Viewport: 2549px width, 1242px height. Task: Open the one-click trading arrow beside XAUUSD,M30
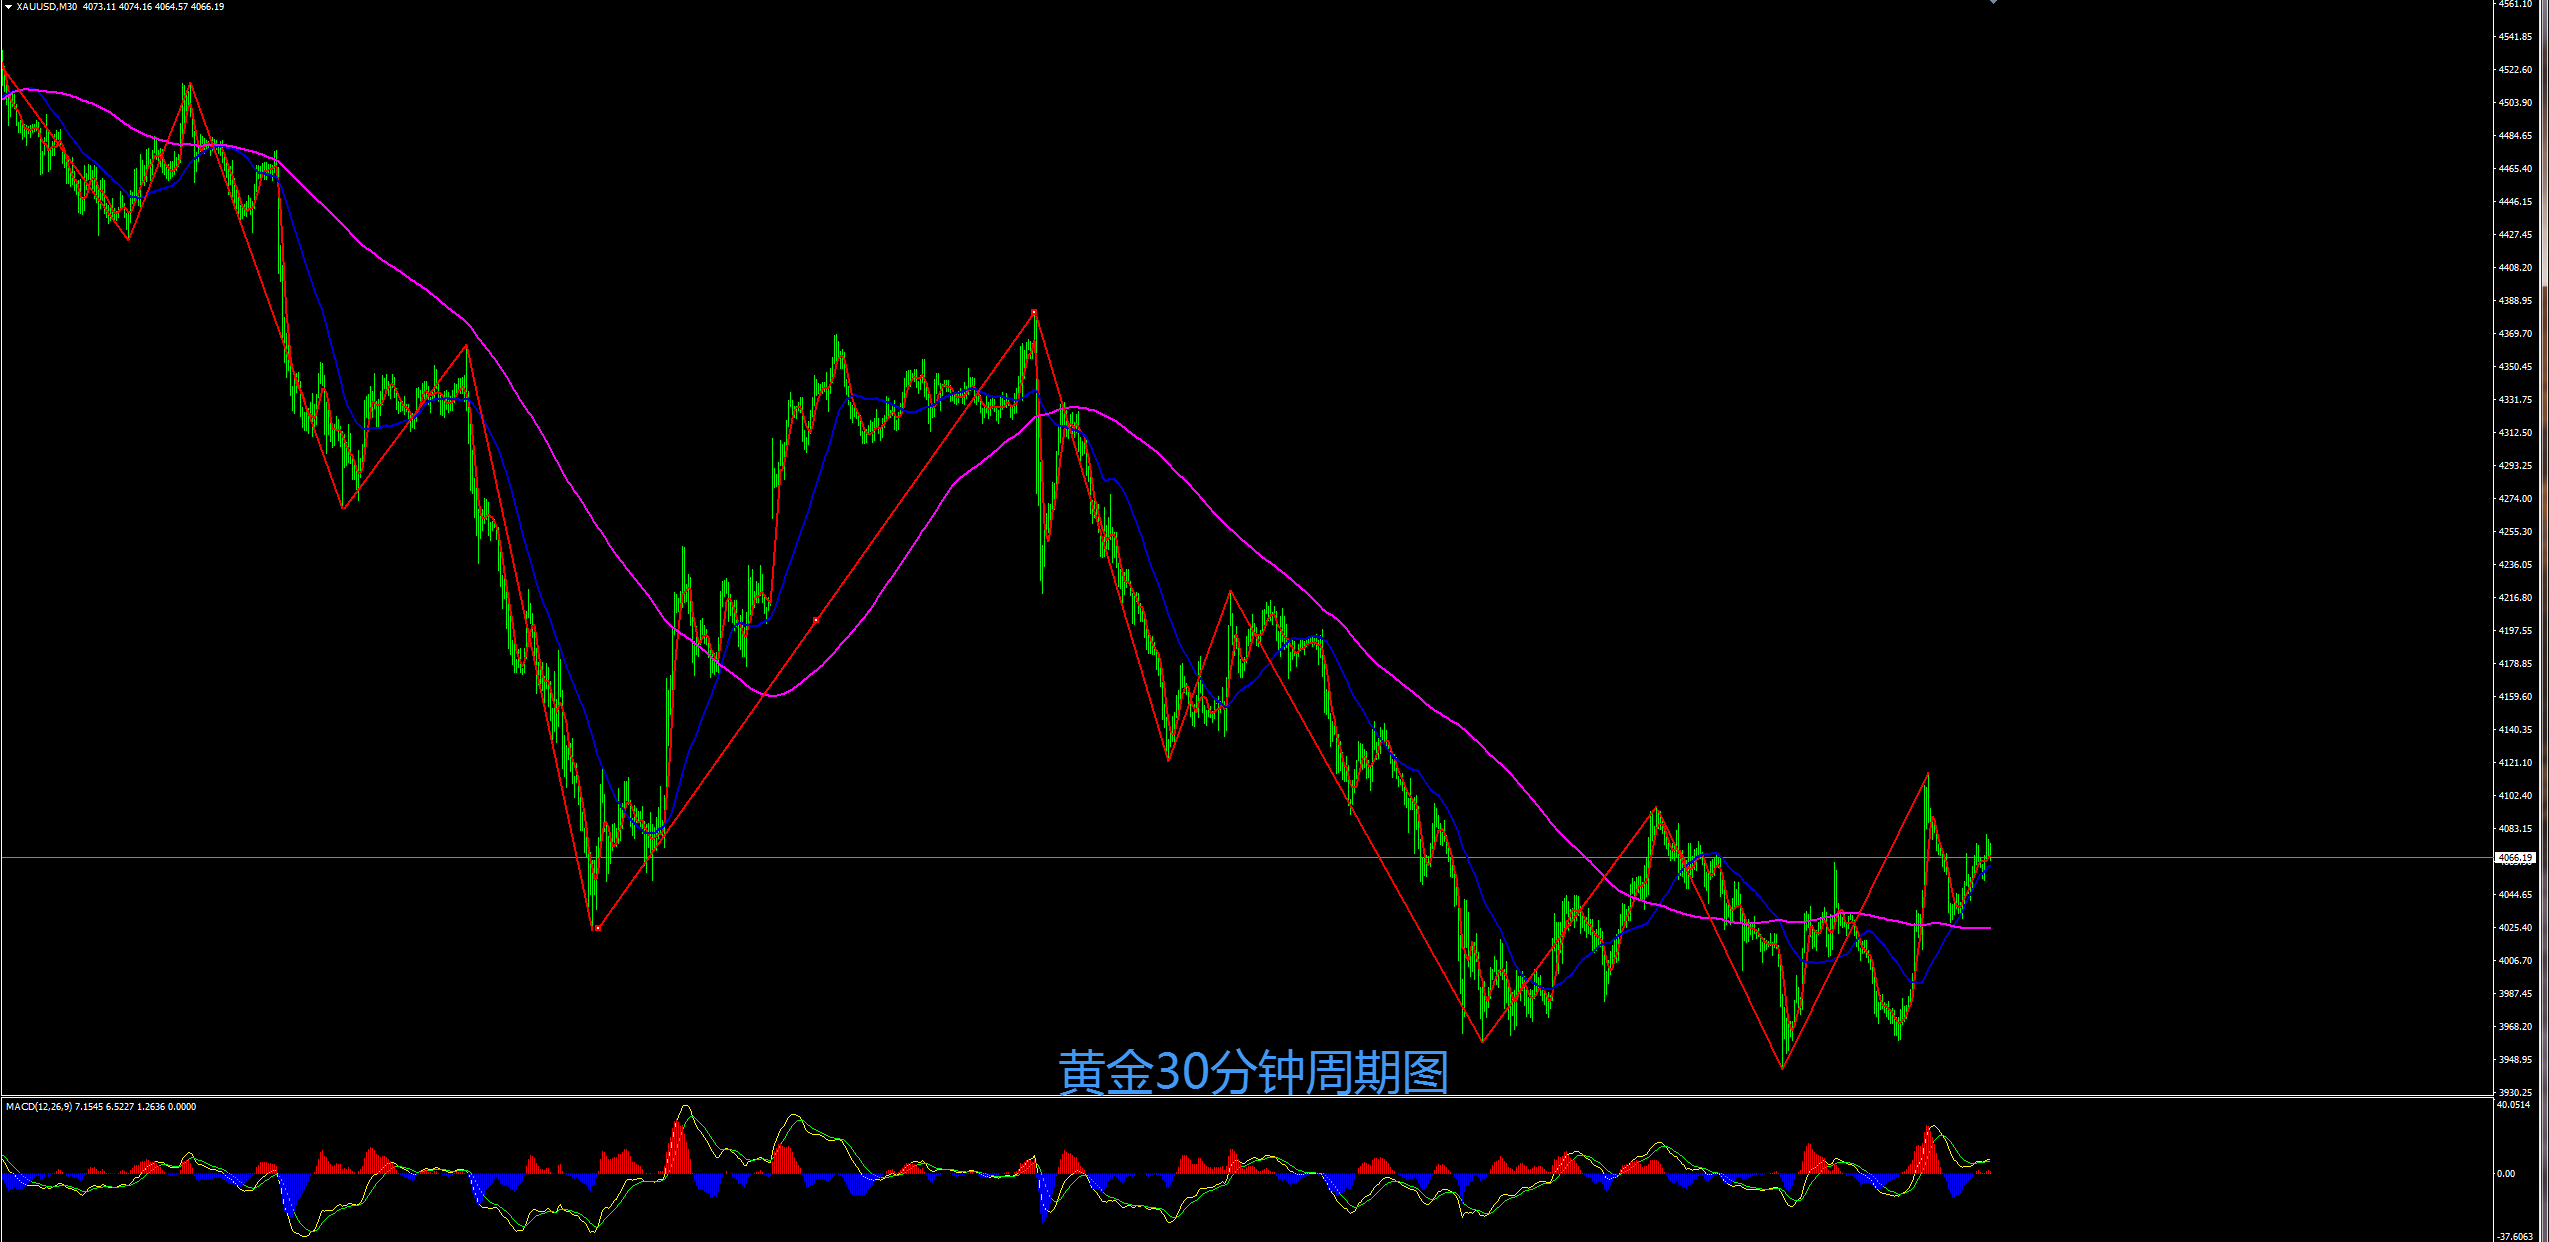click(8, 7)
